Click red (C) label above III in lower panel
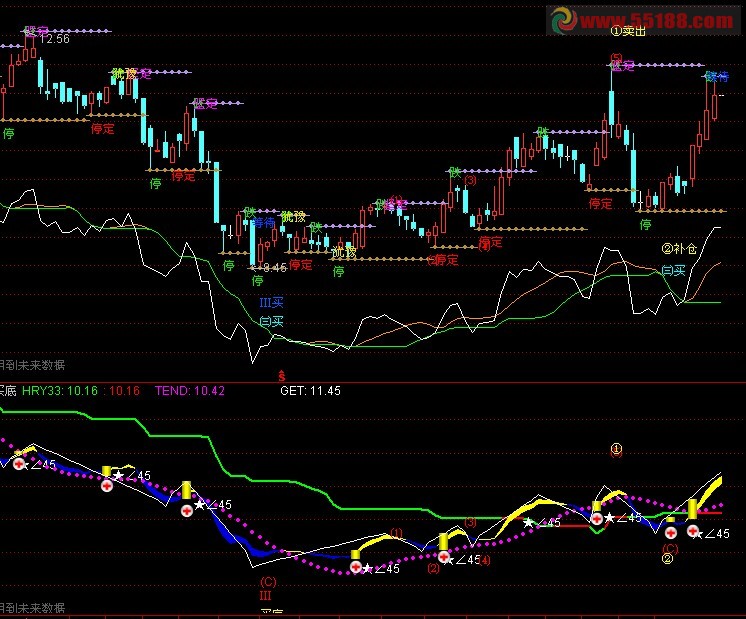746x619 pixels. pos(268,582)
